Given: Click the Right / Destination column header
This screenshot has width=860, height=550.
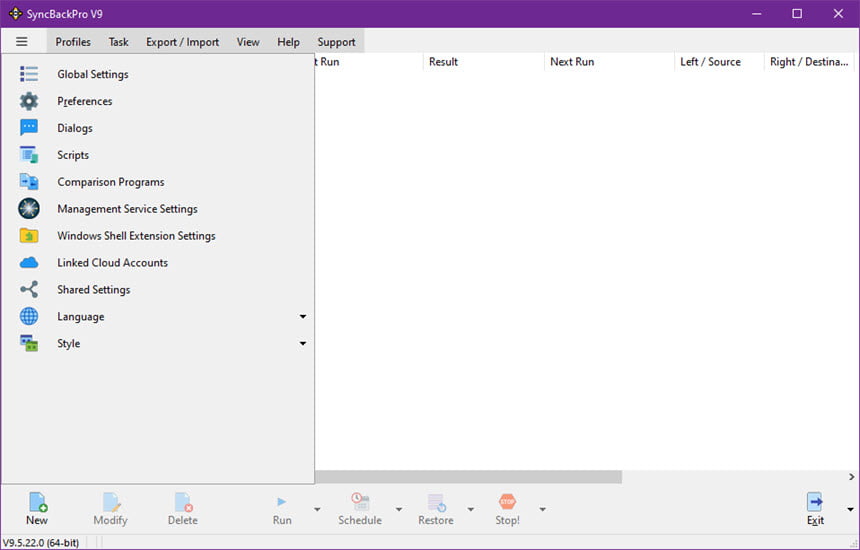Looking at the screenshot, I should pos(809,61).
